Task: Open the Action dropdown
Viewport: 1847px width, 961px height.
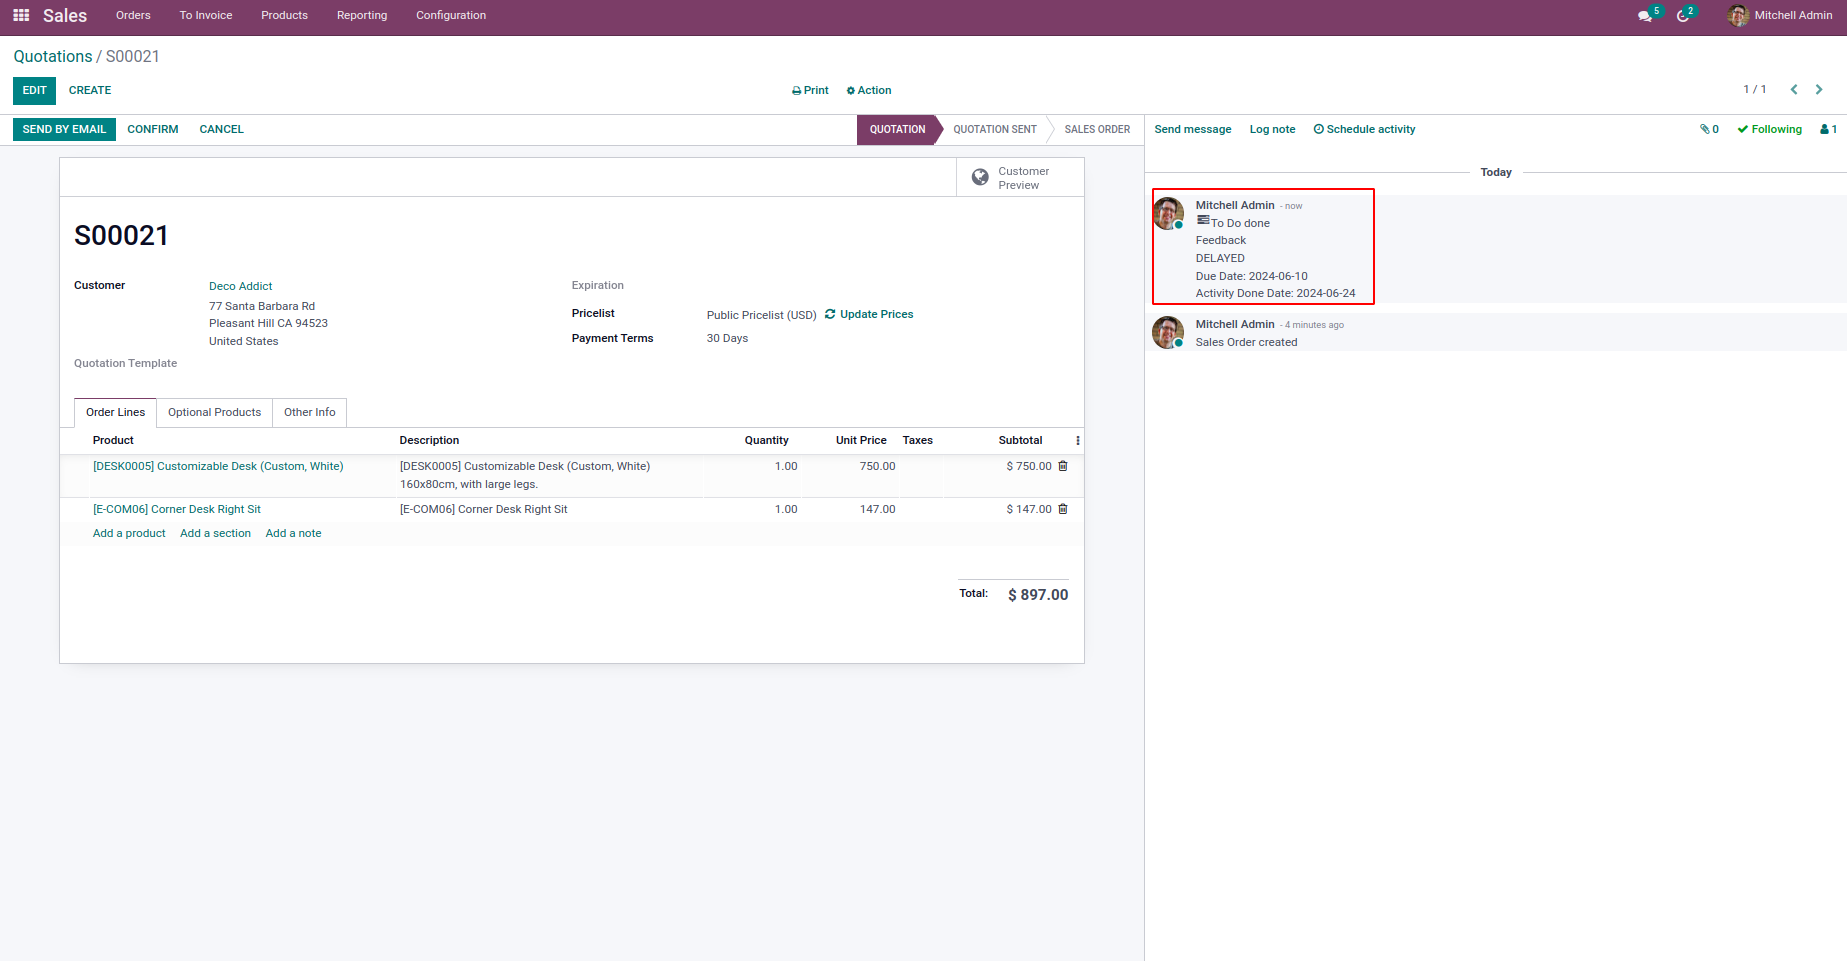Action: 869,90
